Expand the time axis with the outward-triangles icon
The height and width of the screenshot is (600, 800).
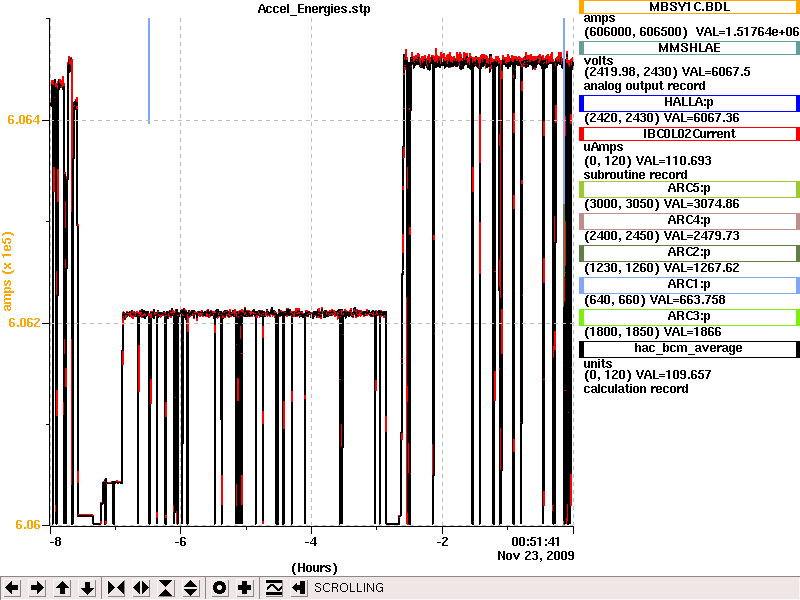pos(141,588)
